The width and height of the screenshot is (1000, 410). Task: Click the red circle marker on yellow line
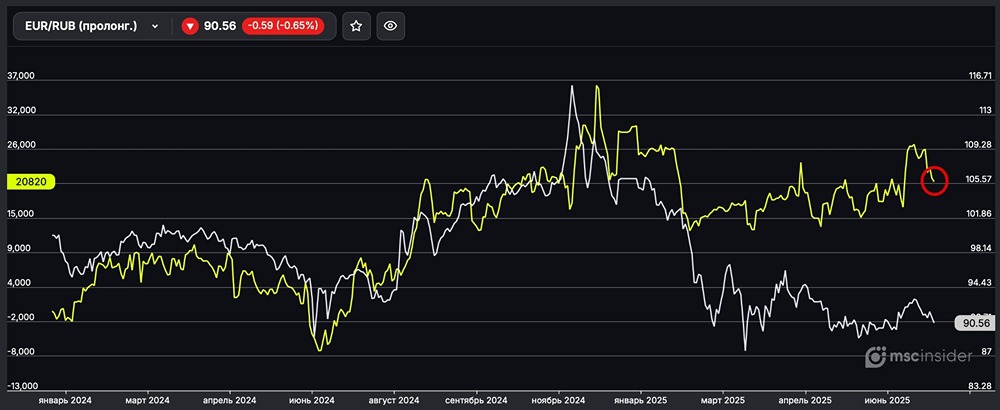(x=933, y=180)
